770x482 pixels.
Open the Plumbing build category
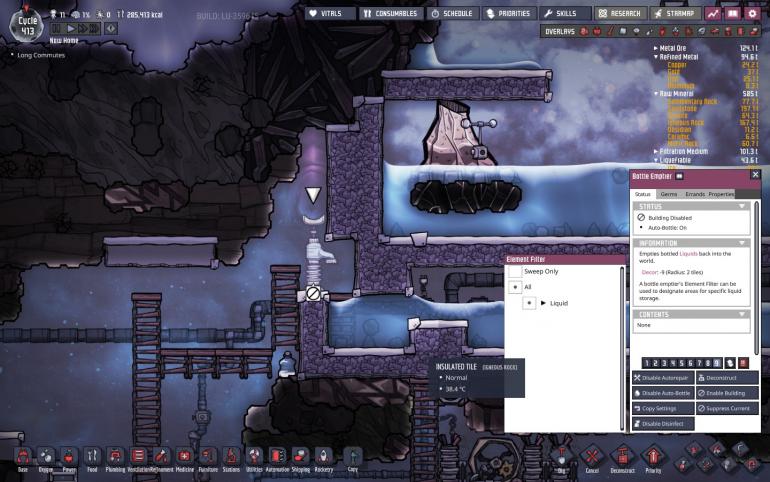point(115,457)
